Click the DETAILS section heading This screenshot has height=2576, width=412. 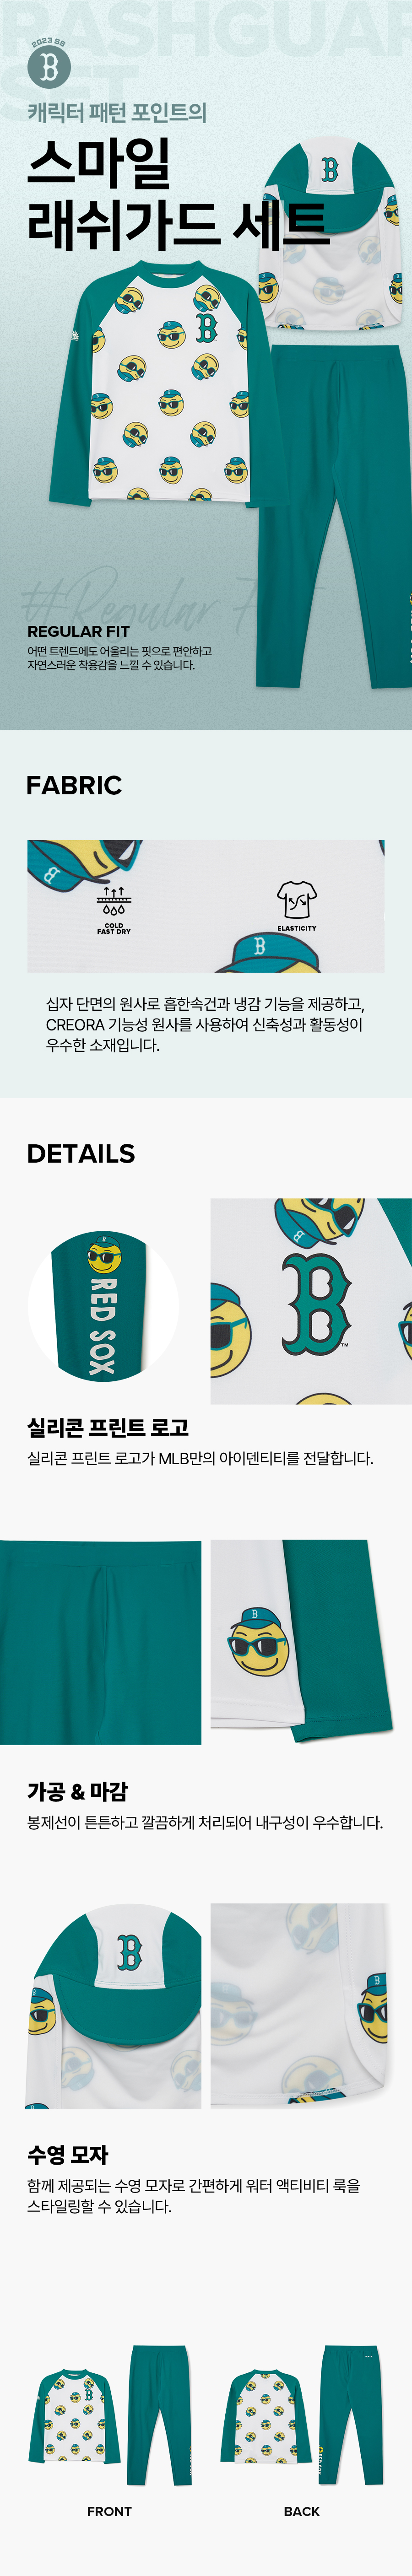tap(81, 1153)
